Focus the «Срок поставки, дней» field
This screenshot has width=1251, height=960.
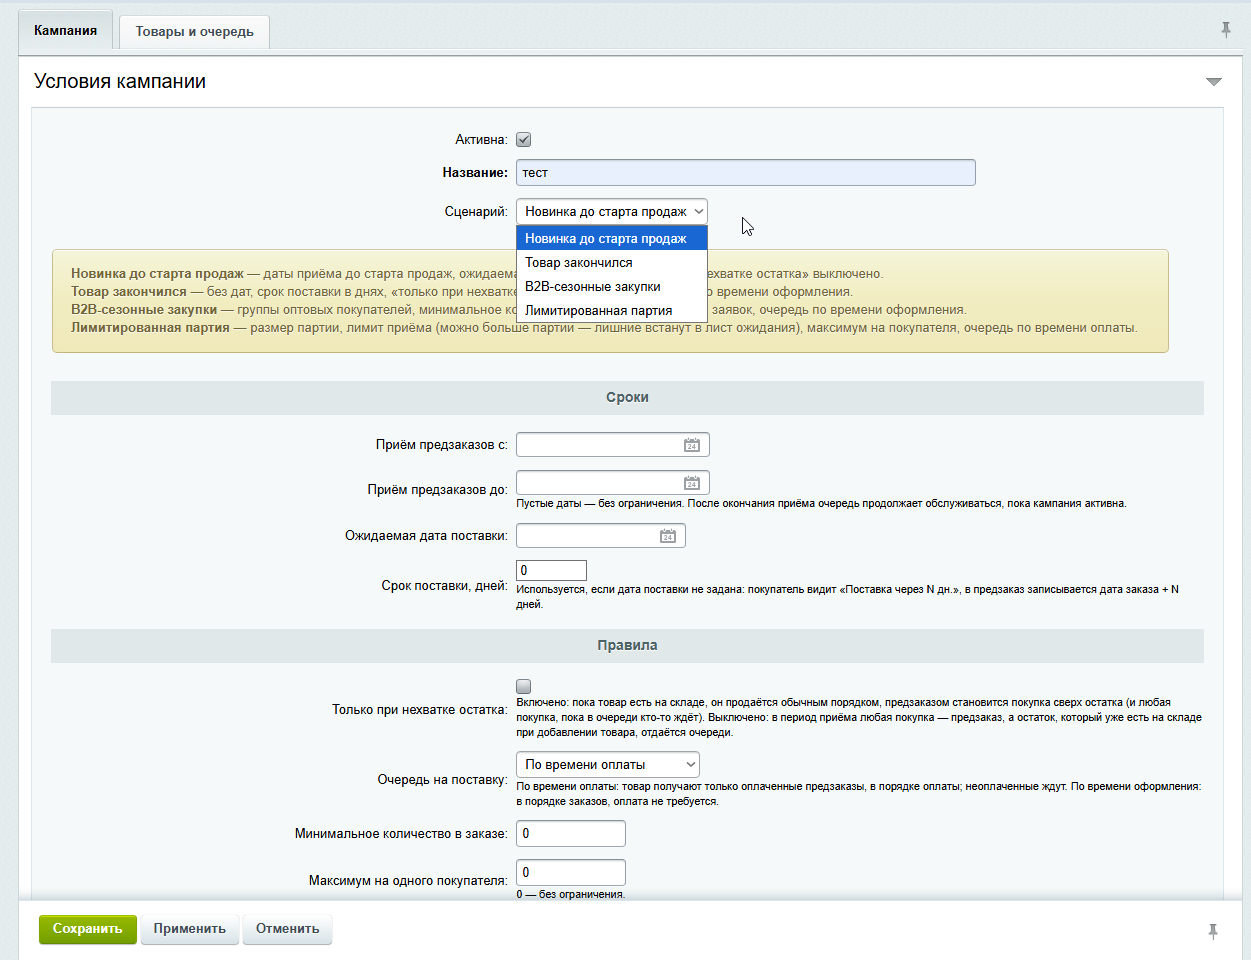point(551,570)
